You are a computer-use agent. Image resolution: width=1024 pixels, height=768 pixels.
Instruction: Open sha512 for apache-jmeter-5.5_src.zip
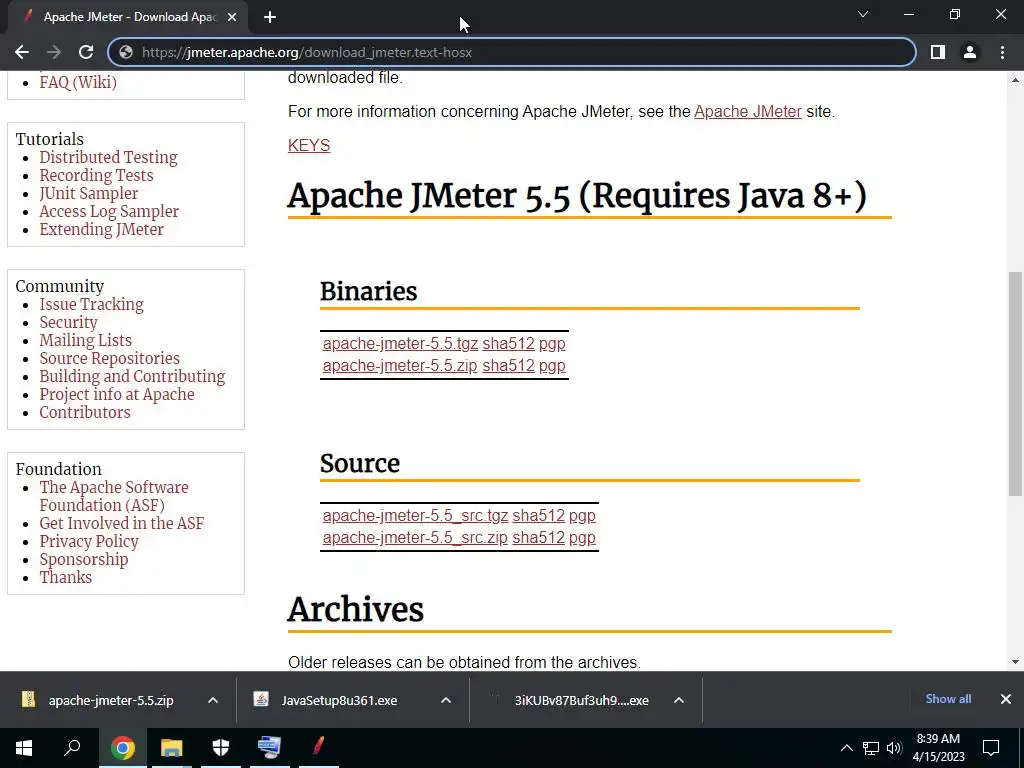coord(538,538)
